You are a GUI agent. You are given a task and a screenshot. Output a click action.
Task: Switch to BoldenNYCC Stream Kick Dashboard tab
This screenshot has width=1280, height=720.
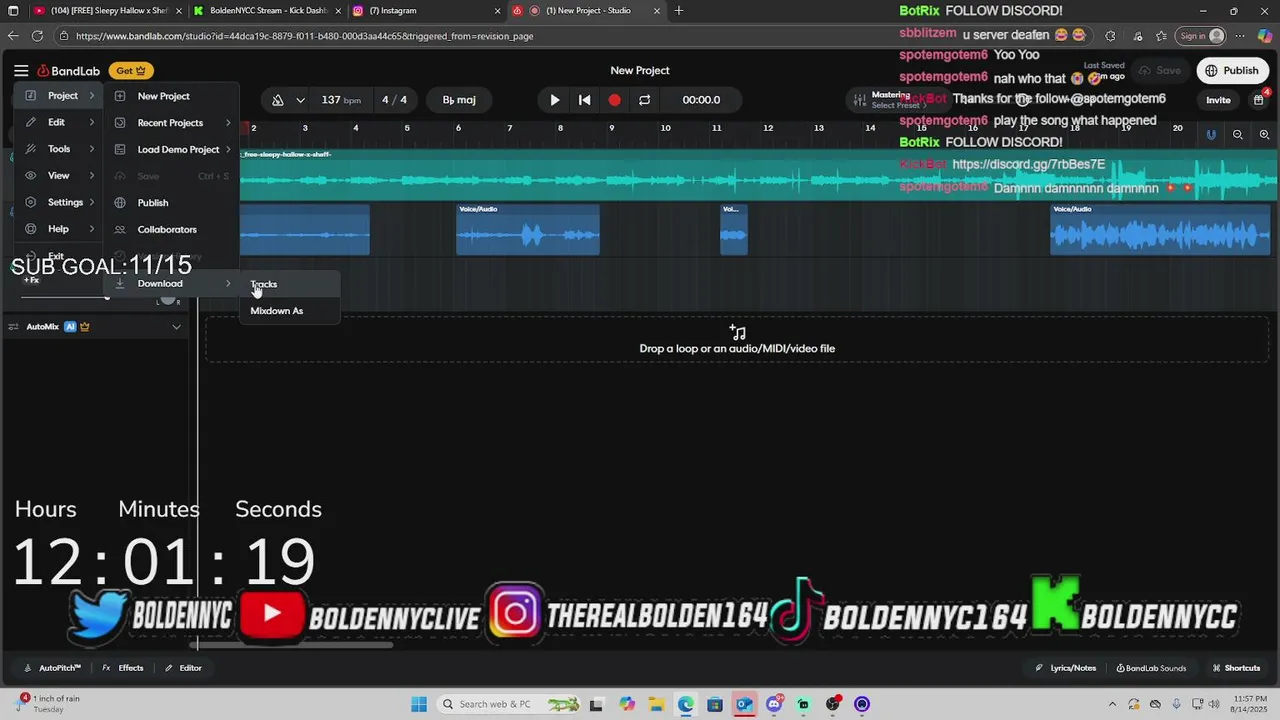265,11
